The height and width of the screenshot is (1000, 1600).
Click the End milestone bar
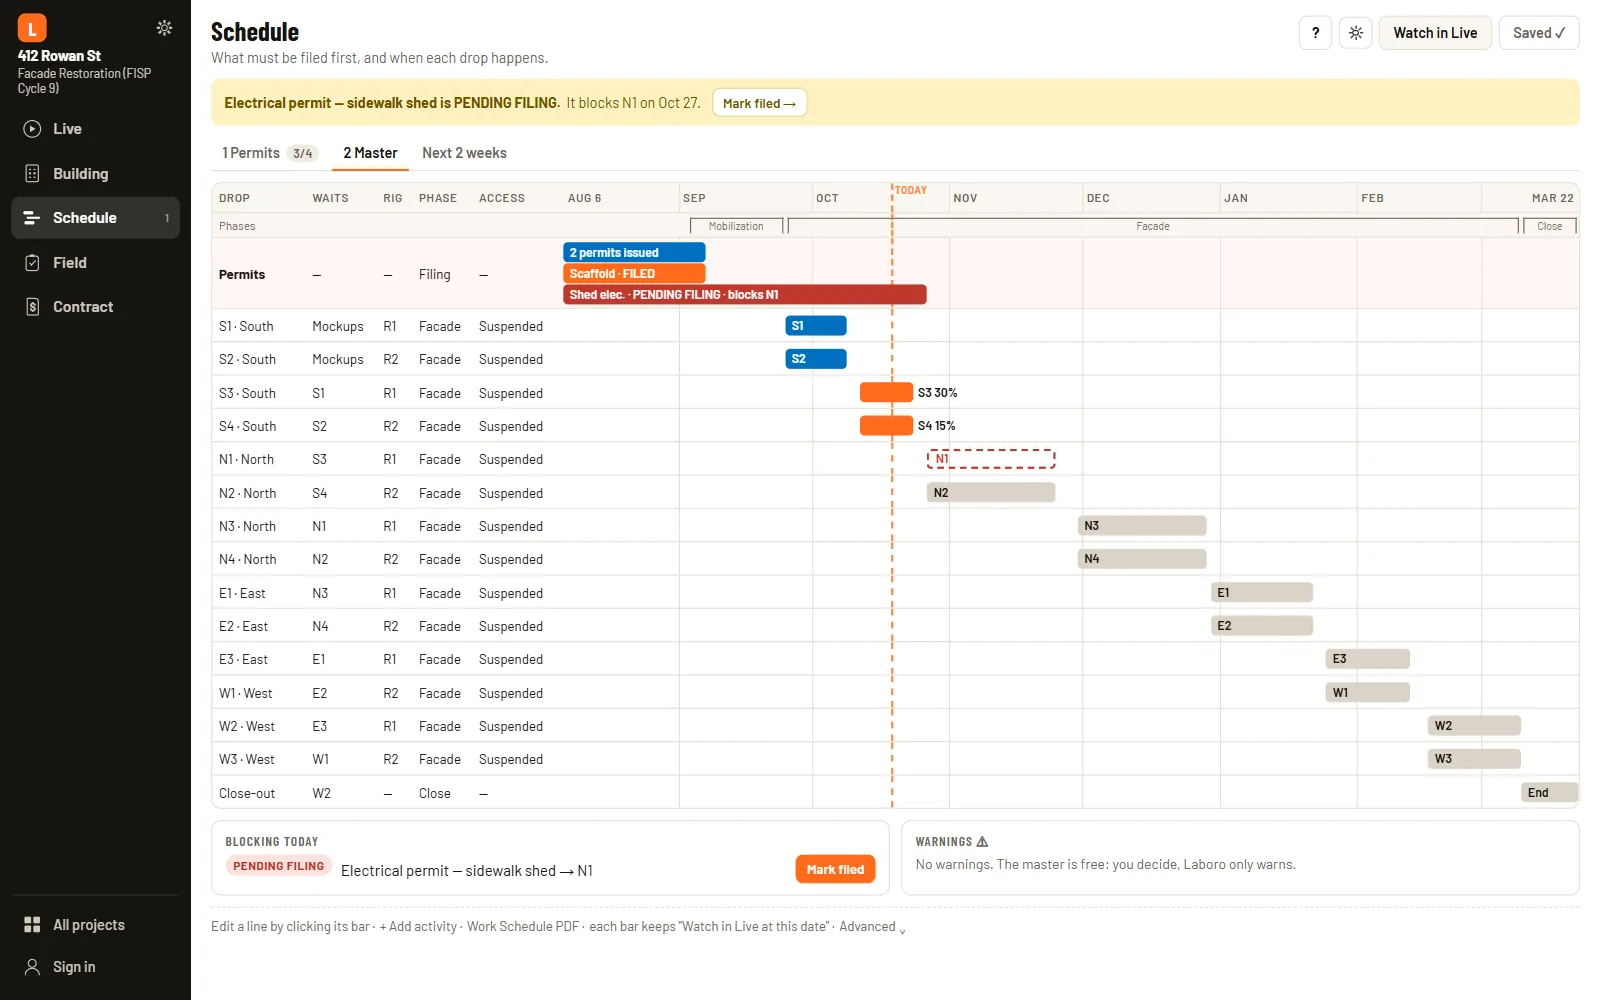pos(1549,793)
